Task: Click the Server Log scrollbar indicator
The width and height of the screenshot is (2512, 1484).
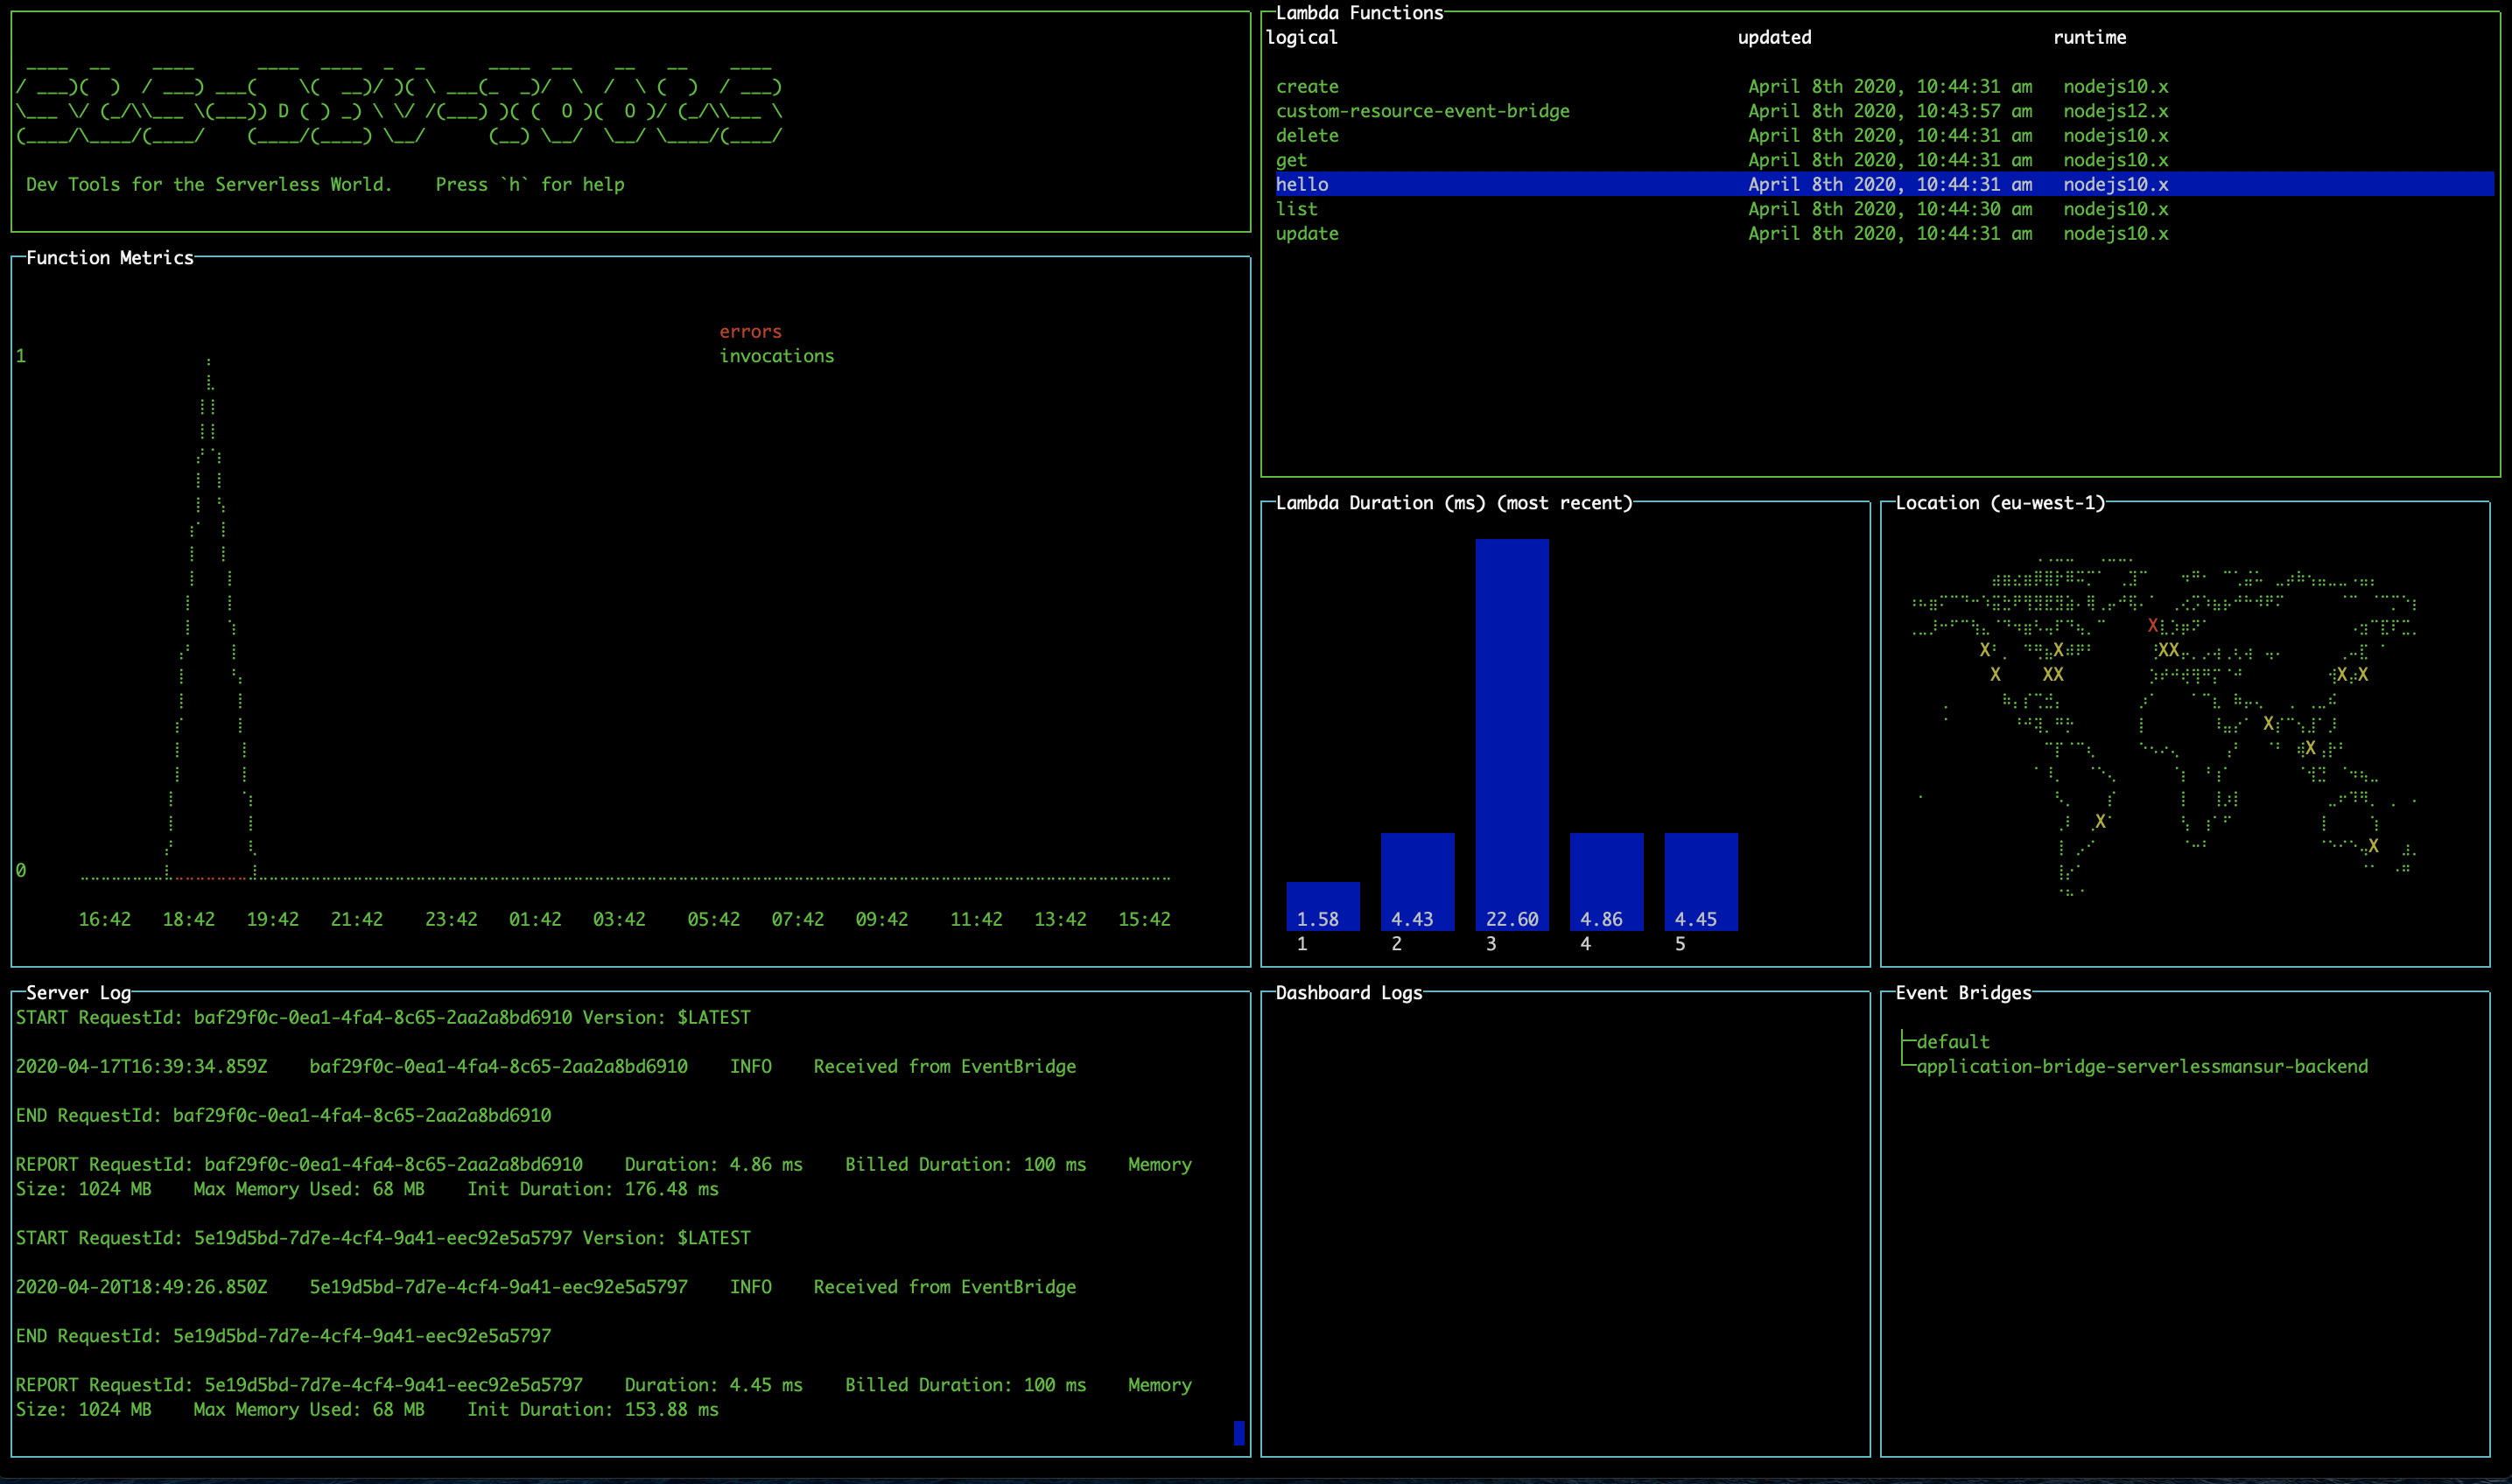Action: point(1239,1433)
